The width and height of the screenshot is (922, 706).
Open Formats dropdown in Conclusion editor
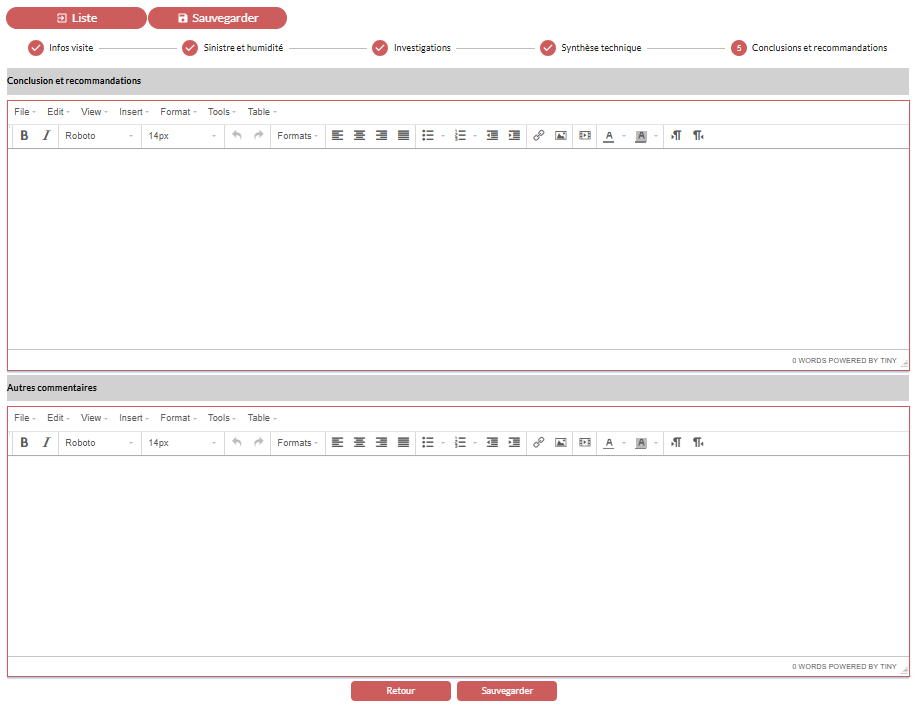298,136
